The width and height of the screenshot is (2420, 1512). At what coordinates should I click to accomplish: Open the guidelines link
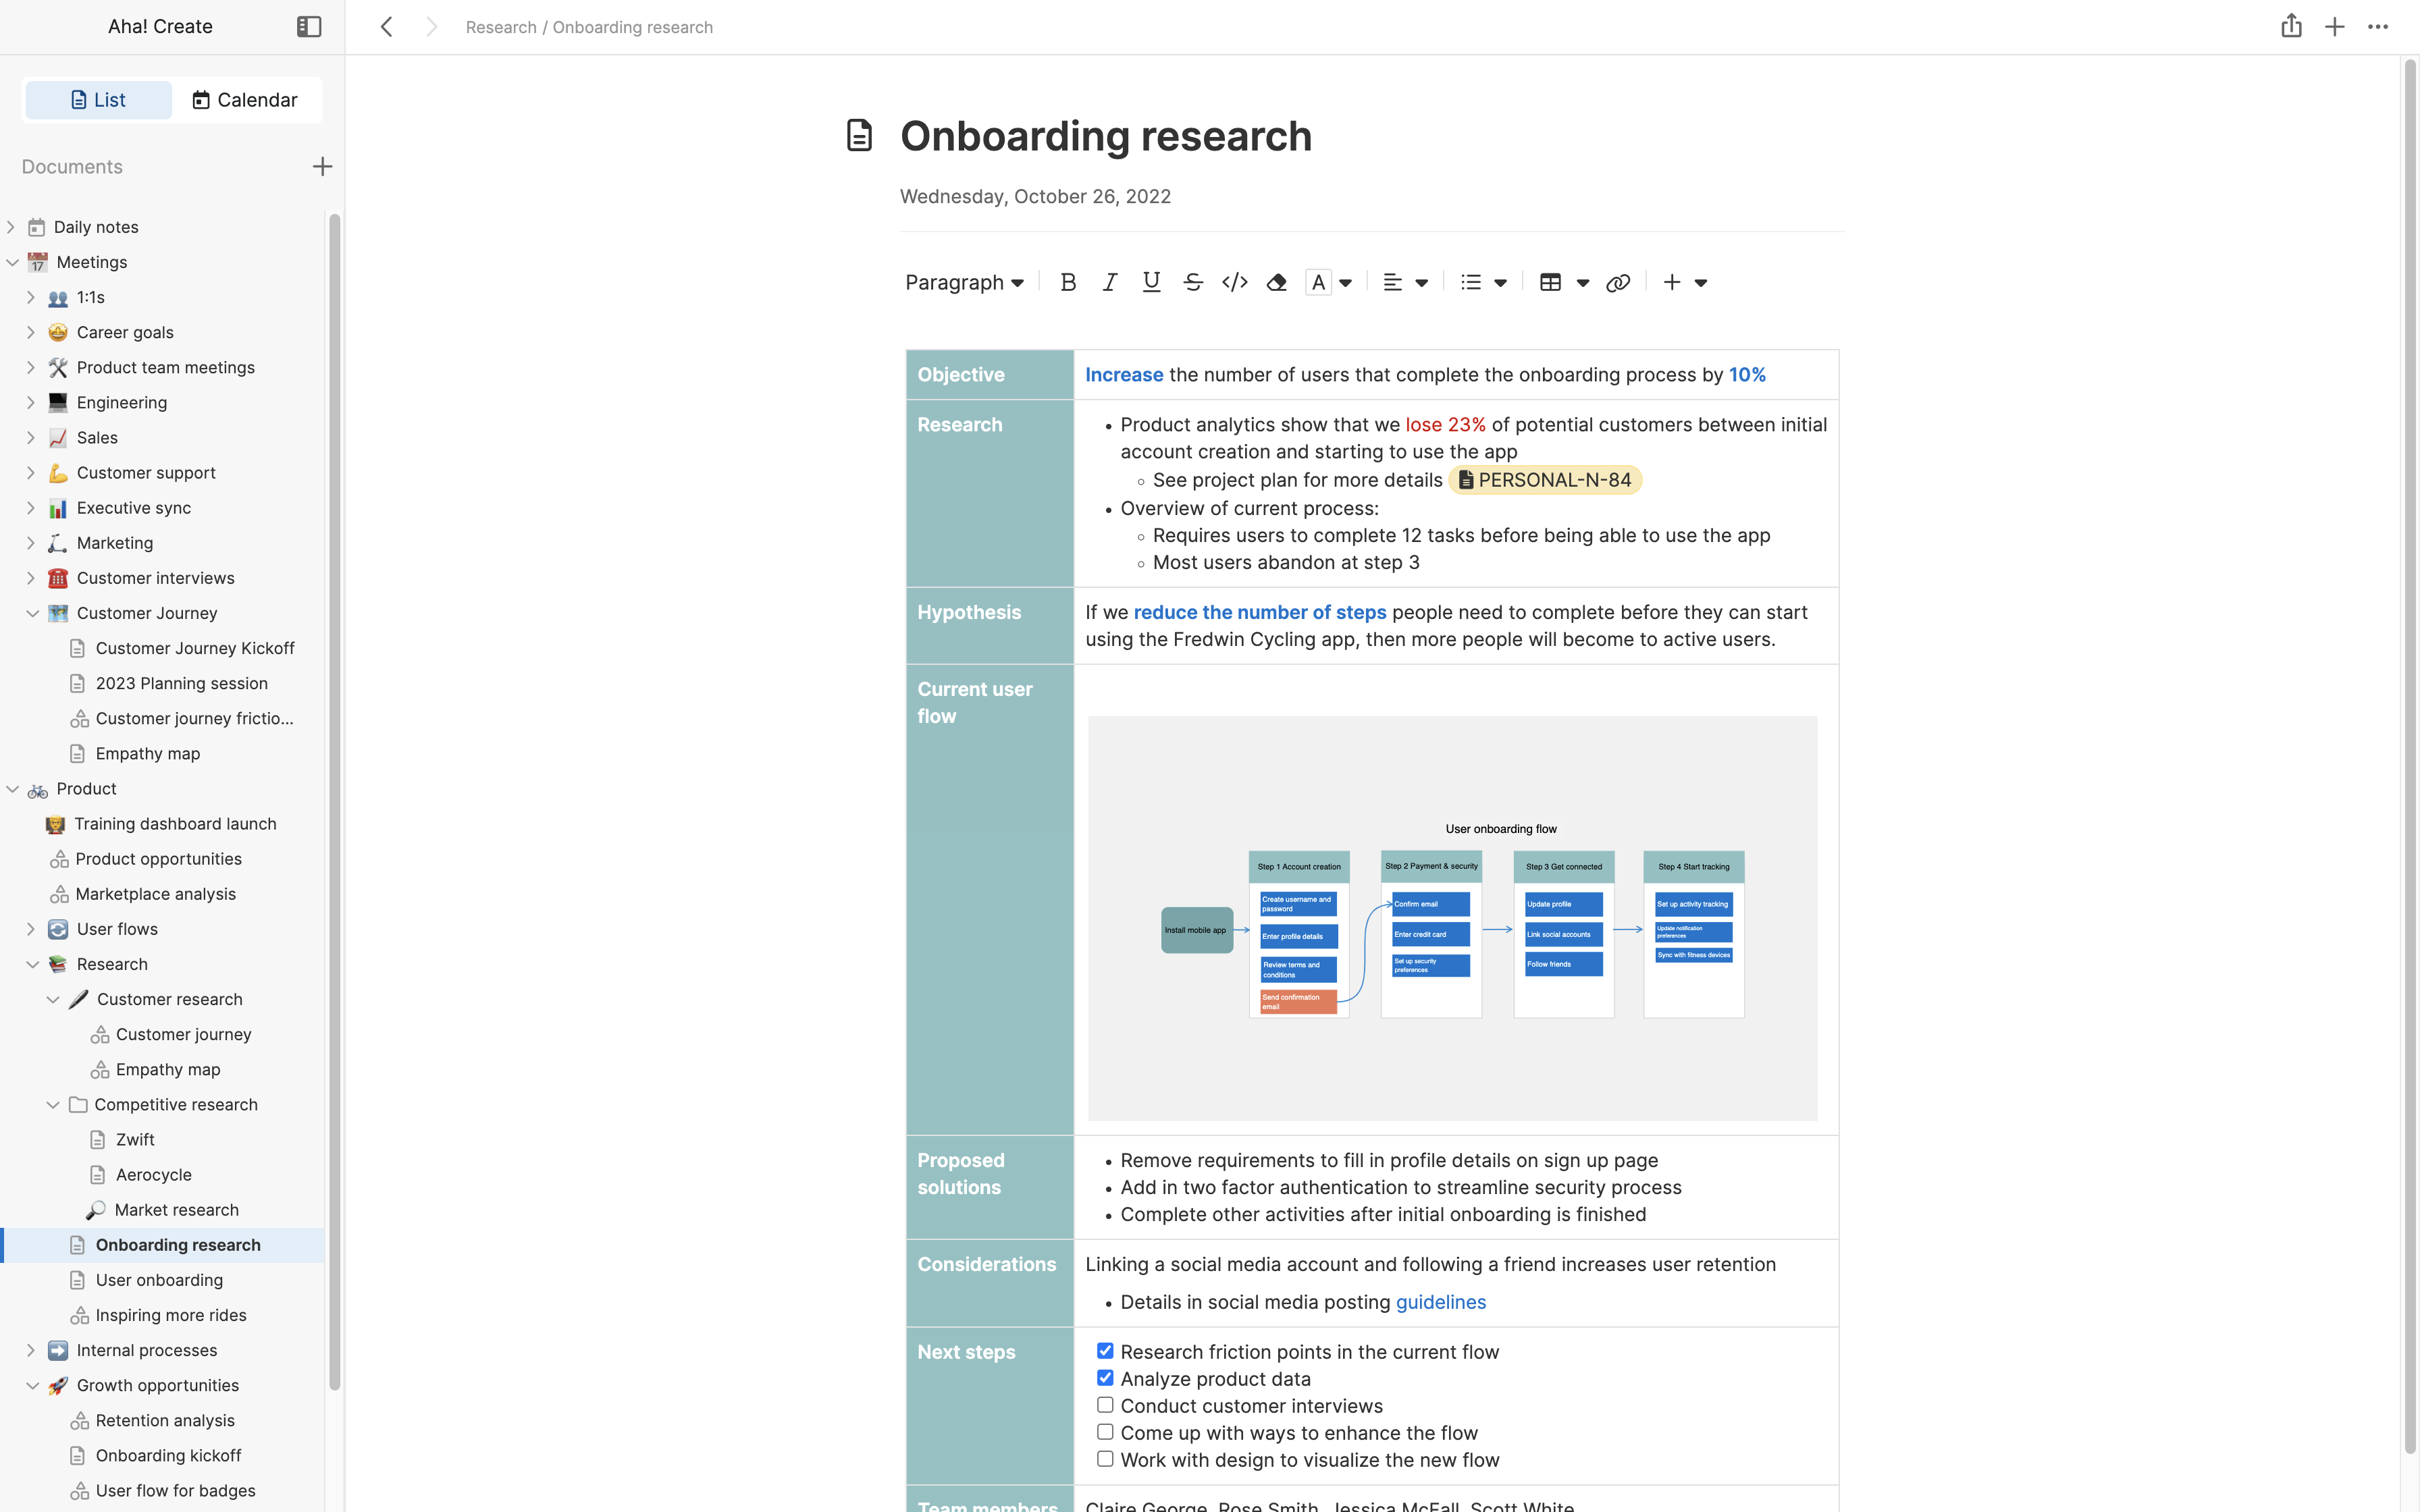coord(1440,1302)
